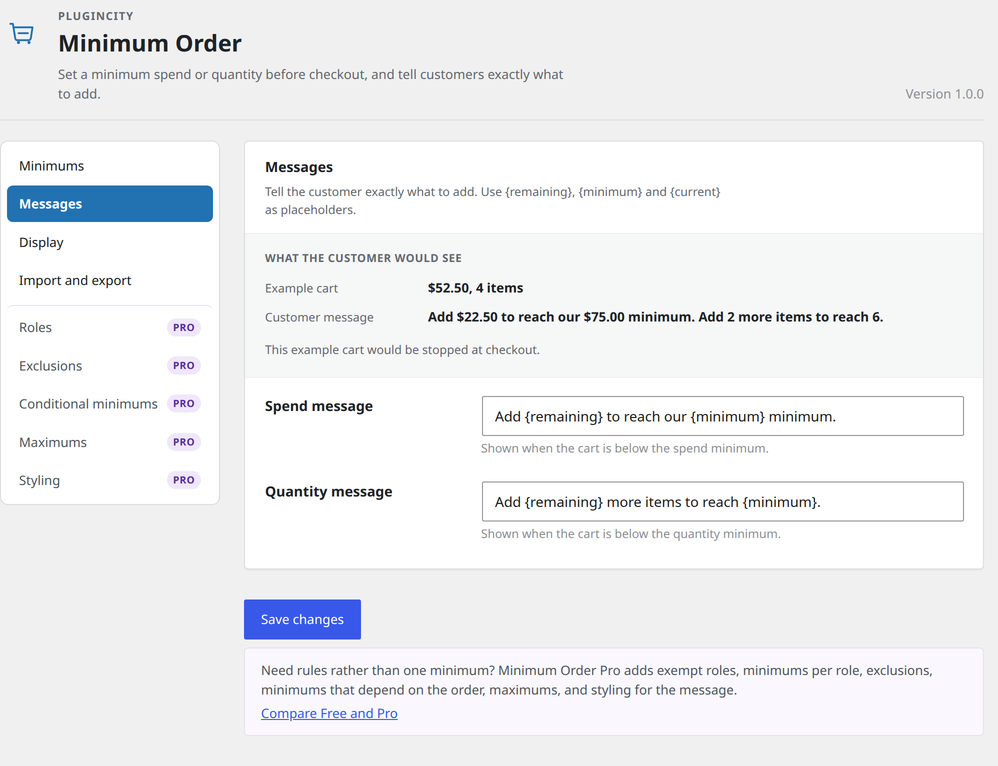Open Import and export settings

[x=109, y=280]
